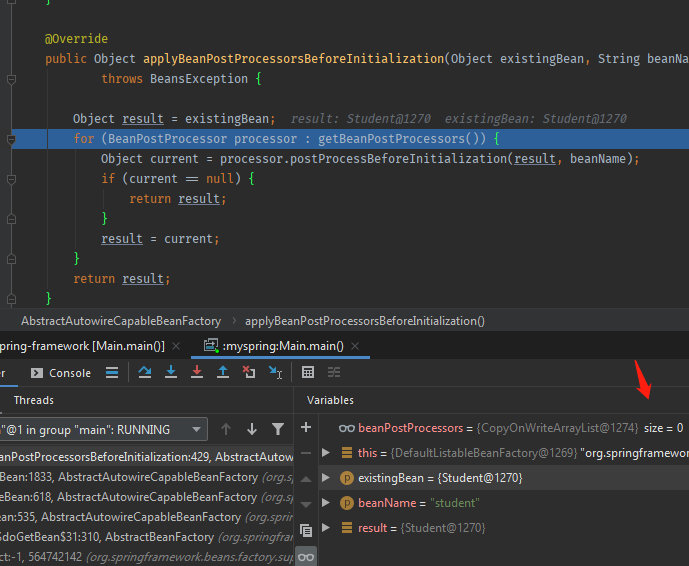Close the :myspring:Main.main() tab
Screen dimensions: 689x566
coord(355,346)
